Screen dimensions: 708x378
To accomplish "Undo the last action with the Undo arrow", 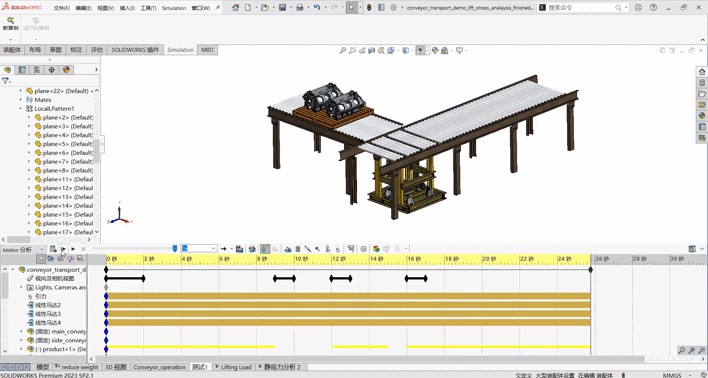I will pyautogui.click(x=317, y=8).
